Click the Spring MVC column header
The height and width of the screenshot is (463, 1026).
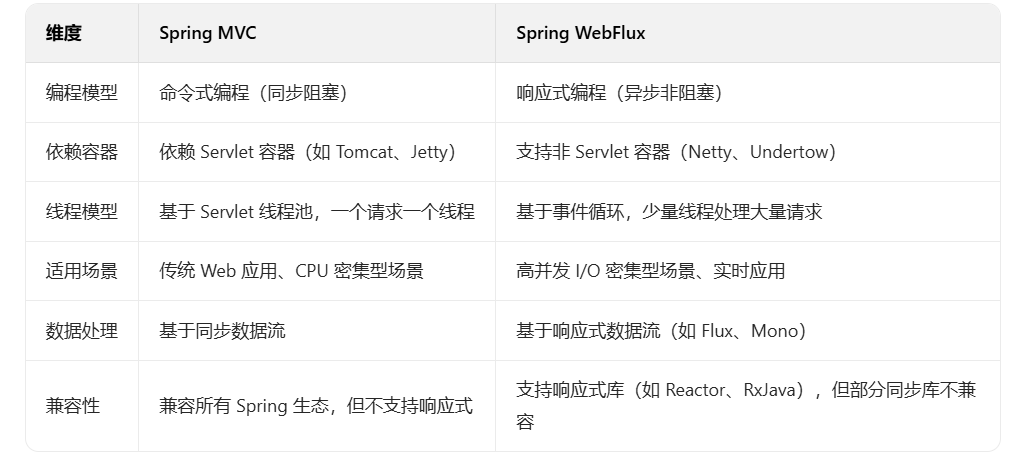pyautogui.click(x=208, y=33)
